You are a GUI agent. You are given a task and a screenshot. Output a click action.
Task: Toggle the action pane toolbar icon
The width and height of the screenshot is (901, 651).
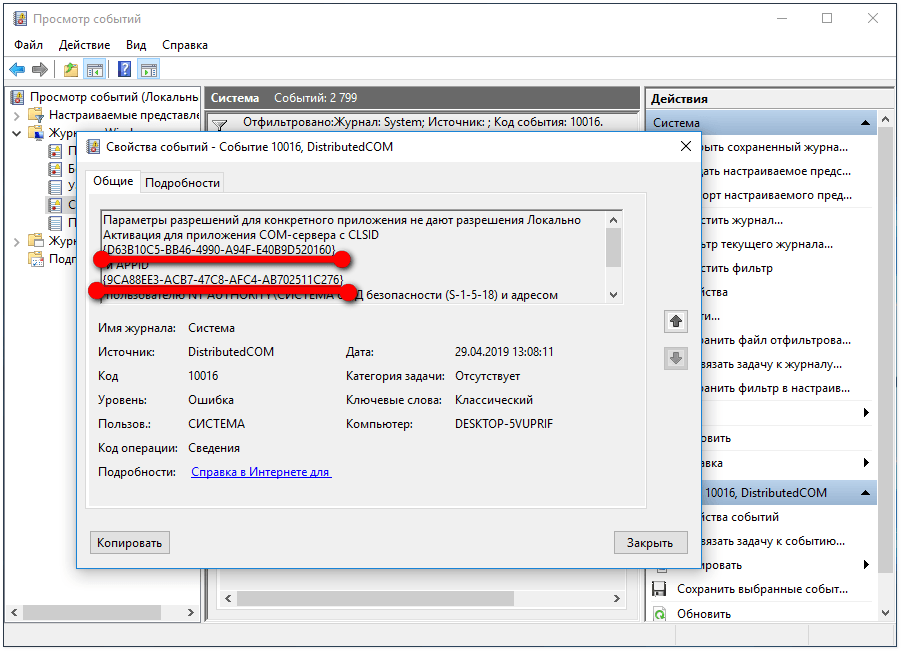point(149,70)
